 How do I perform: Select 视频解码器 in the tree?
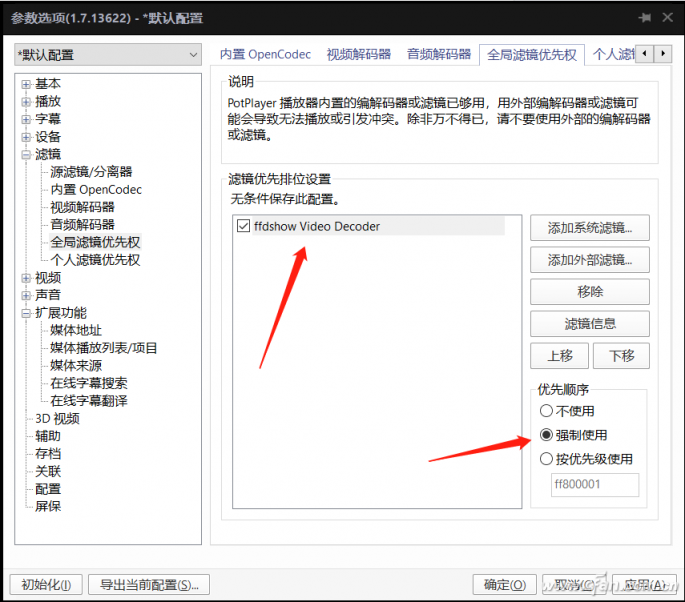[x=82, y=207]
